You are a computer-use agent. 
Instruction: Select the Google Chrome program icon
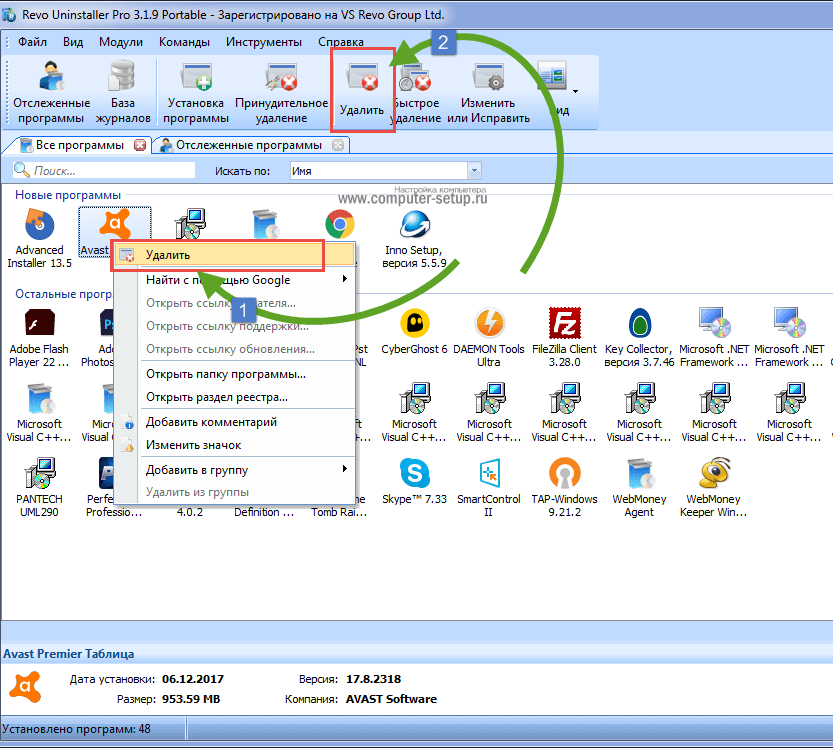tap(340, 226)
